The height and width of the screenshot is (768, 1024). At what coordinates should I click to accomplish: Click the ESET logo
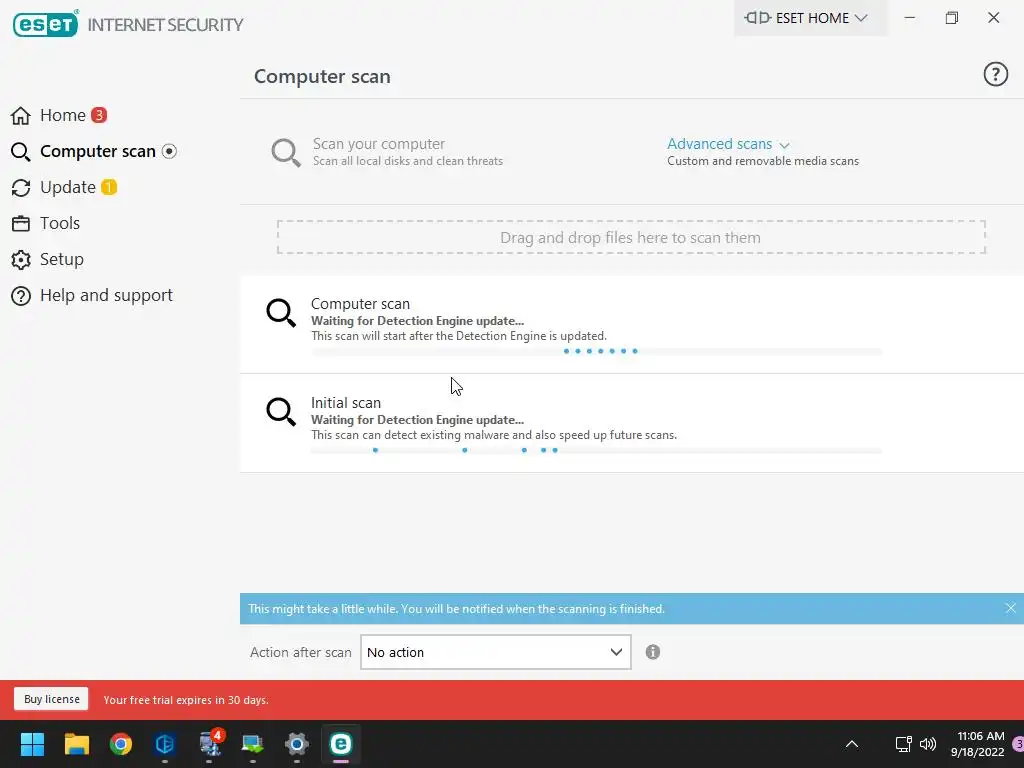(46, 24)
